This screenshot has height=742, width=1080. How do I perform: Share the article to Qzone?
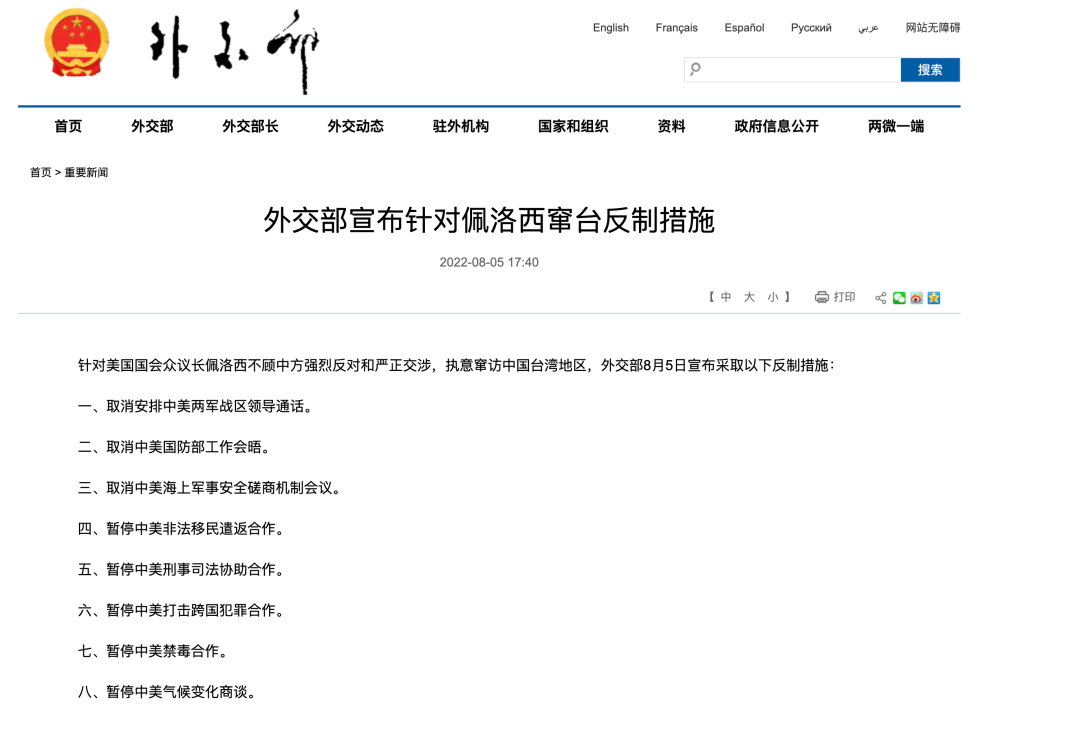pyautogui.click(x=933, y=297)
